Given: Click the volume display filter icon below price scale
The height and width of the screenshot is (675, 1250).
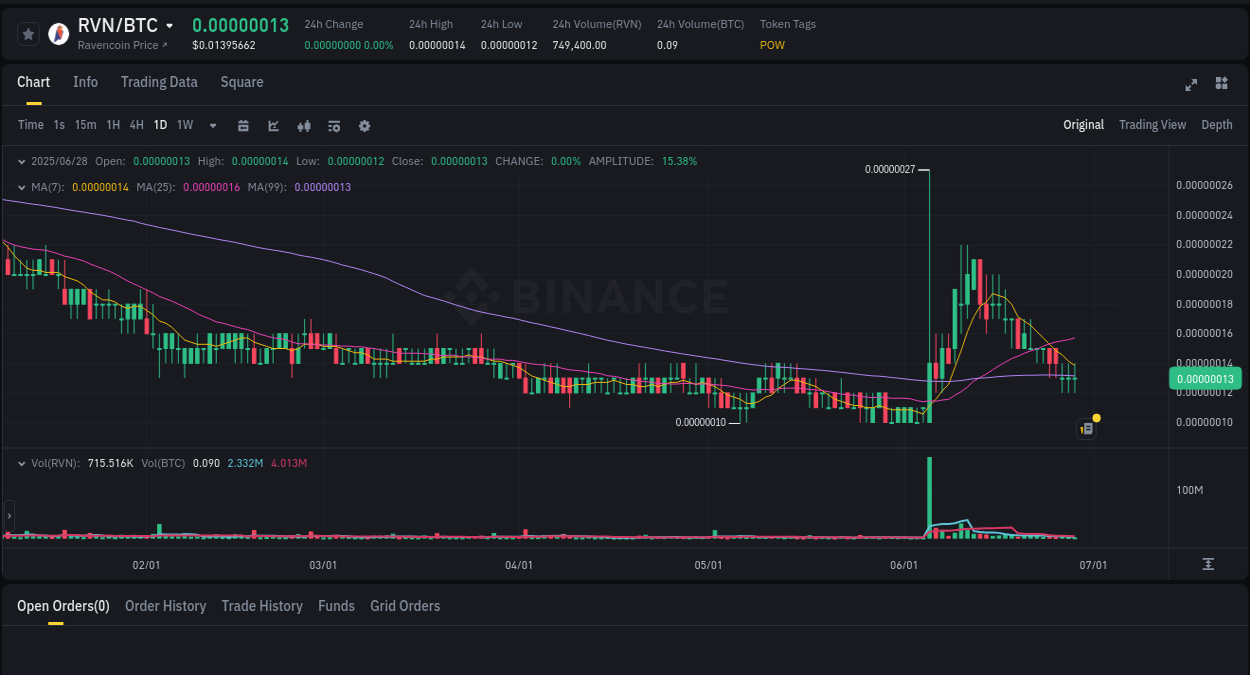Looking at the screenshot, I should point(1207,564).
